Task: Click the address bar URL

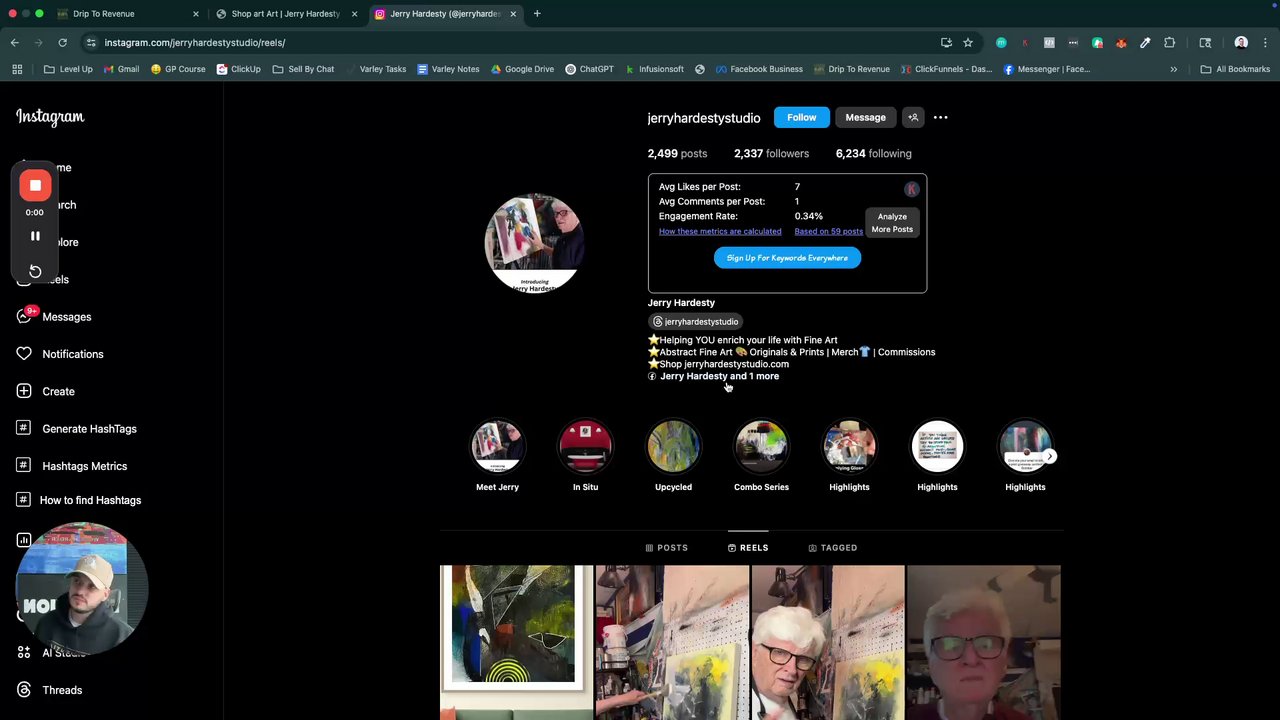Action: [x=195, y=43]
